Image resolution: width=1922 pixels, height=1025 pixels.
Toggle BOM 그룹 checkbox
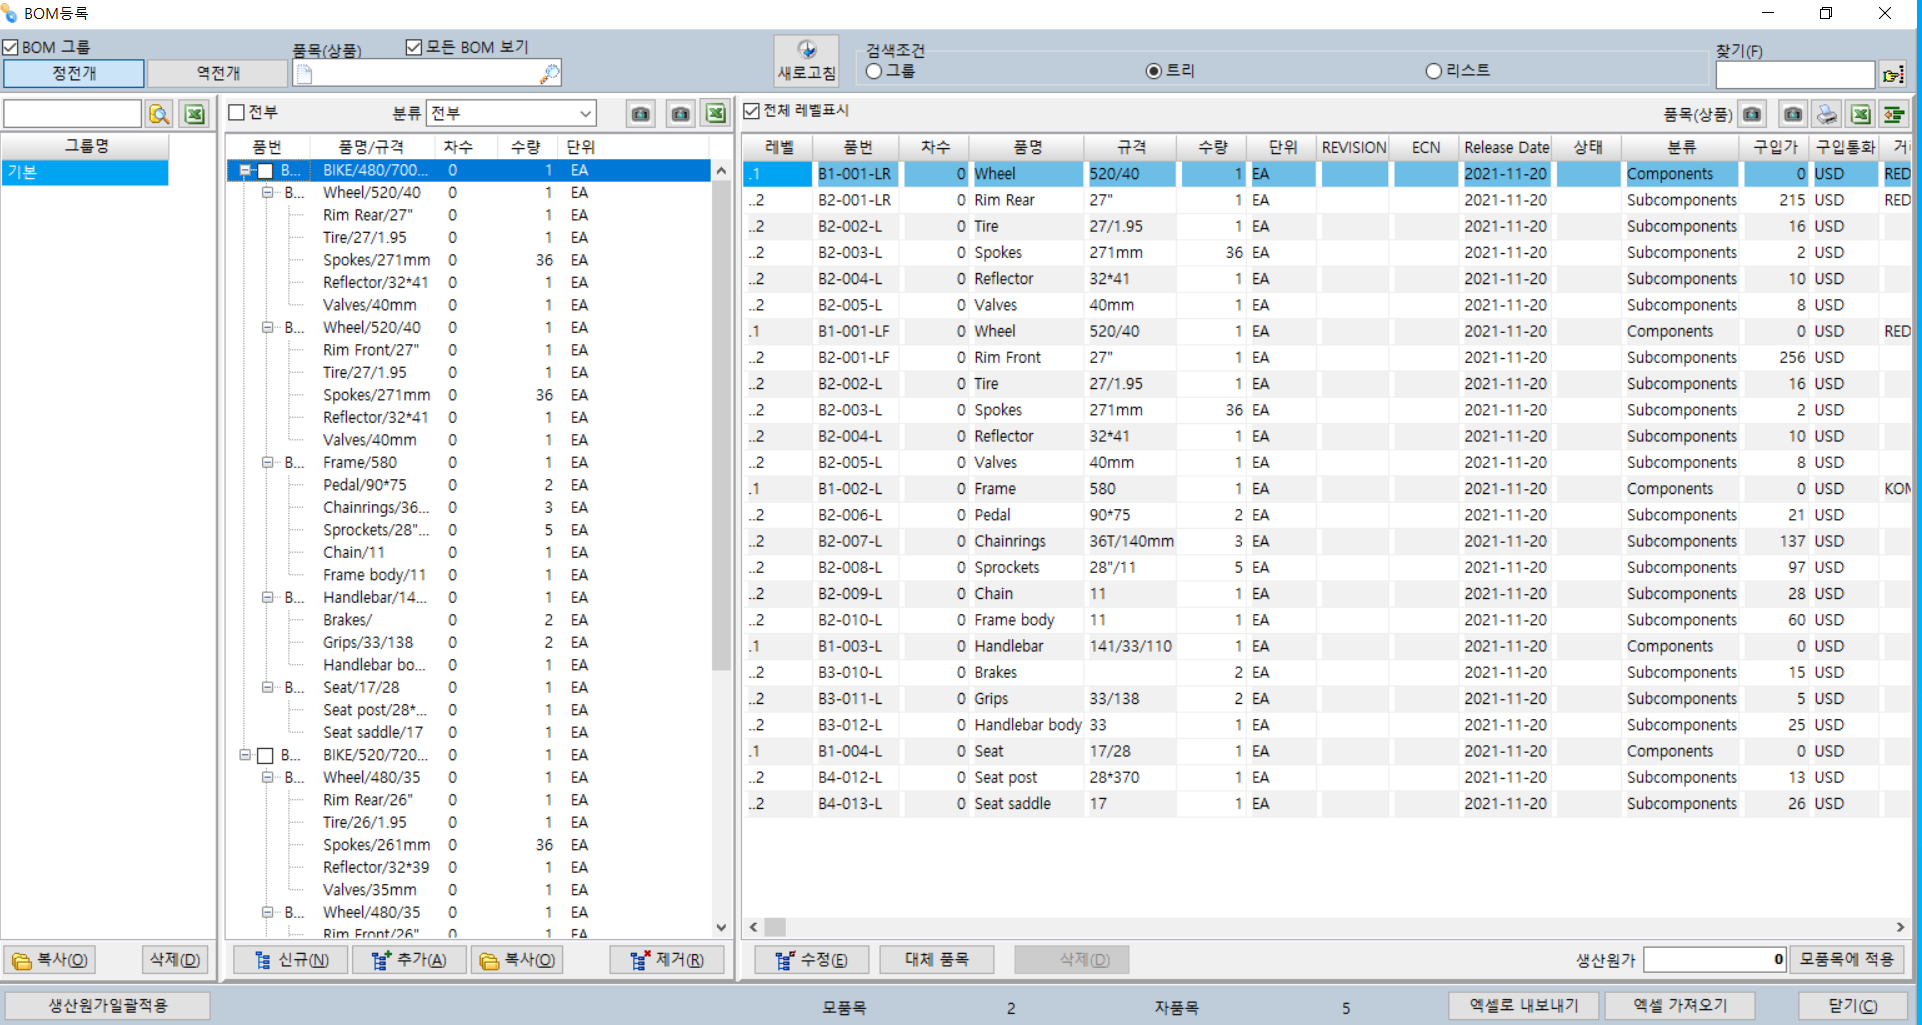coord(10,47)
